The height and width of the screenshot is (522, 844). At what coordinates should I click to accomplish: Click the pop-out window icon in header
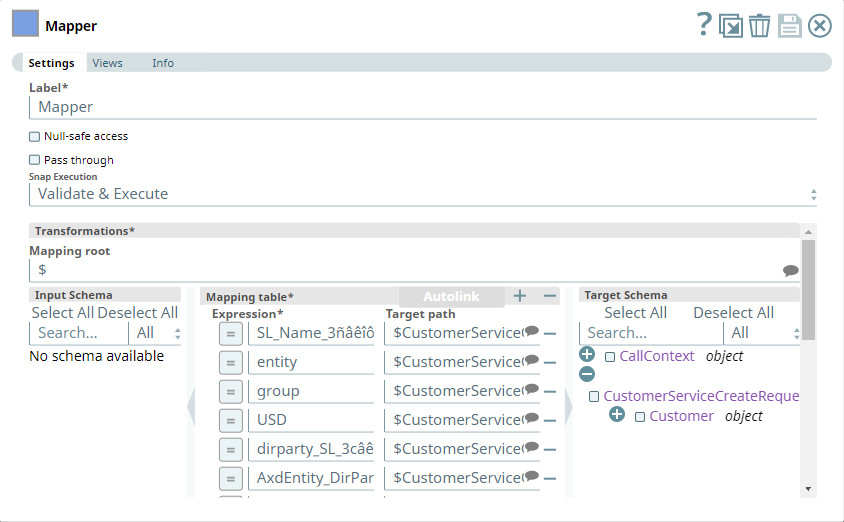coord(732,25)
